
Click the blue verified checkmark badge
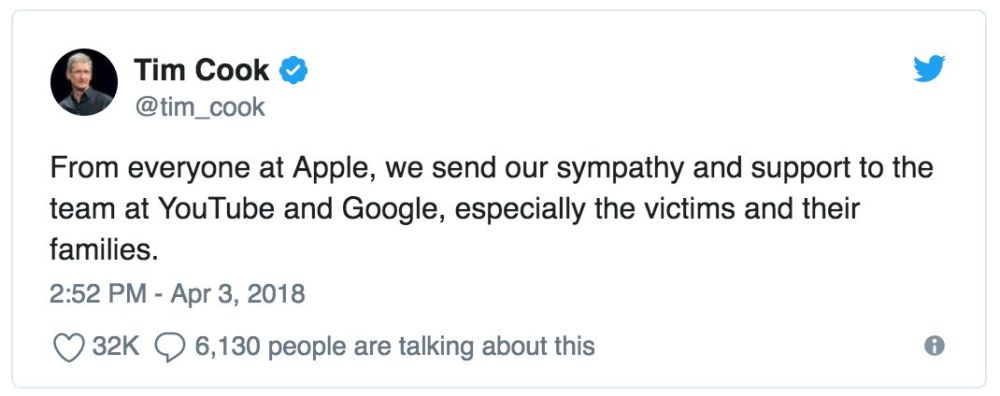(x=294, y=70)
